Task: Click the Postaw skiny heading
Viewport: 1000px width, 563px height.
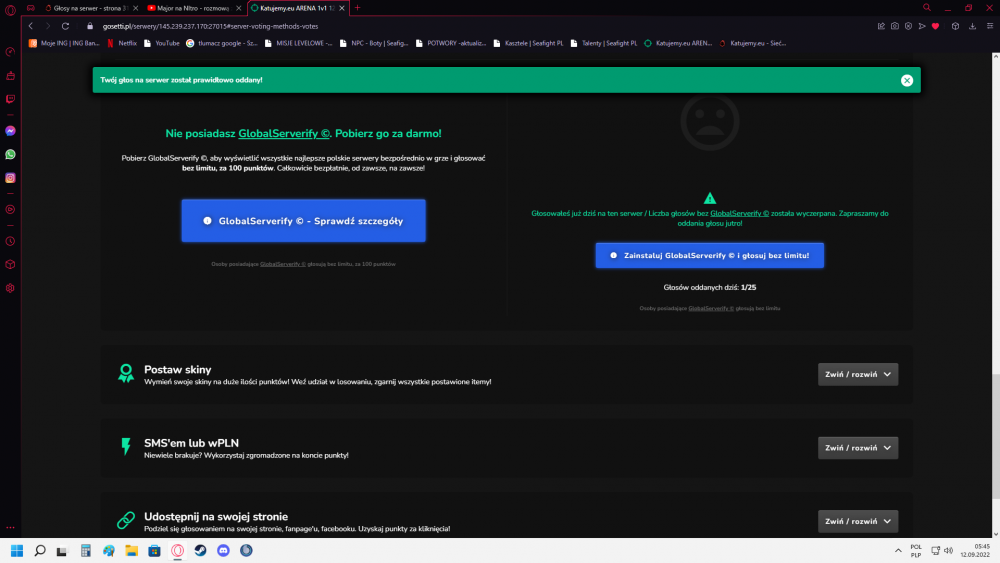Action: coord(177,370)
